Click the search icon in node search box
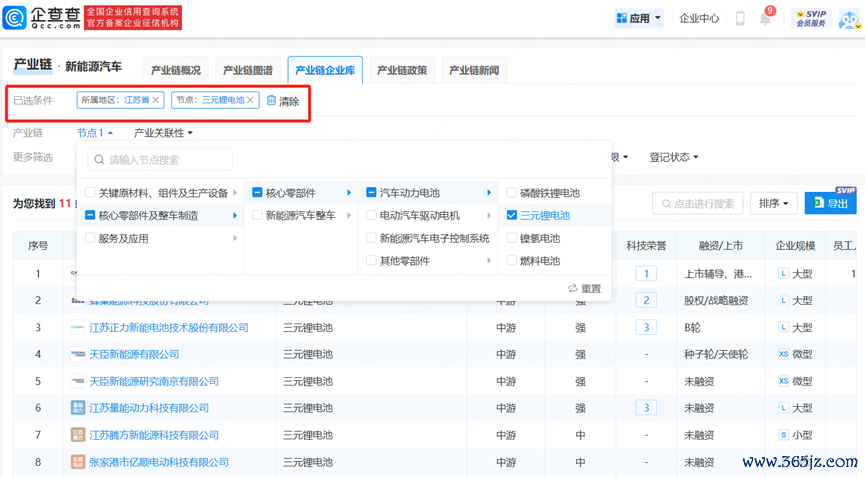Screen dimensions: 865x477 pos(99,160)
